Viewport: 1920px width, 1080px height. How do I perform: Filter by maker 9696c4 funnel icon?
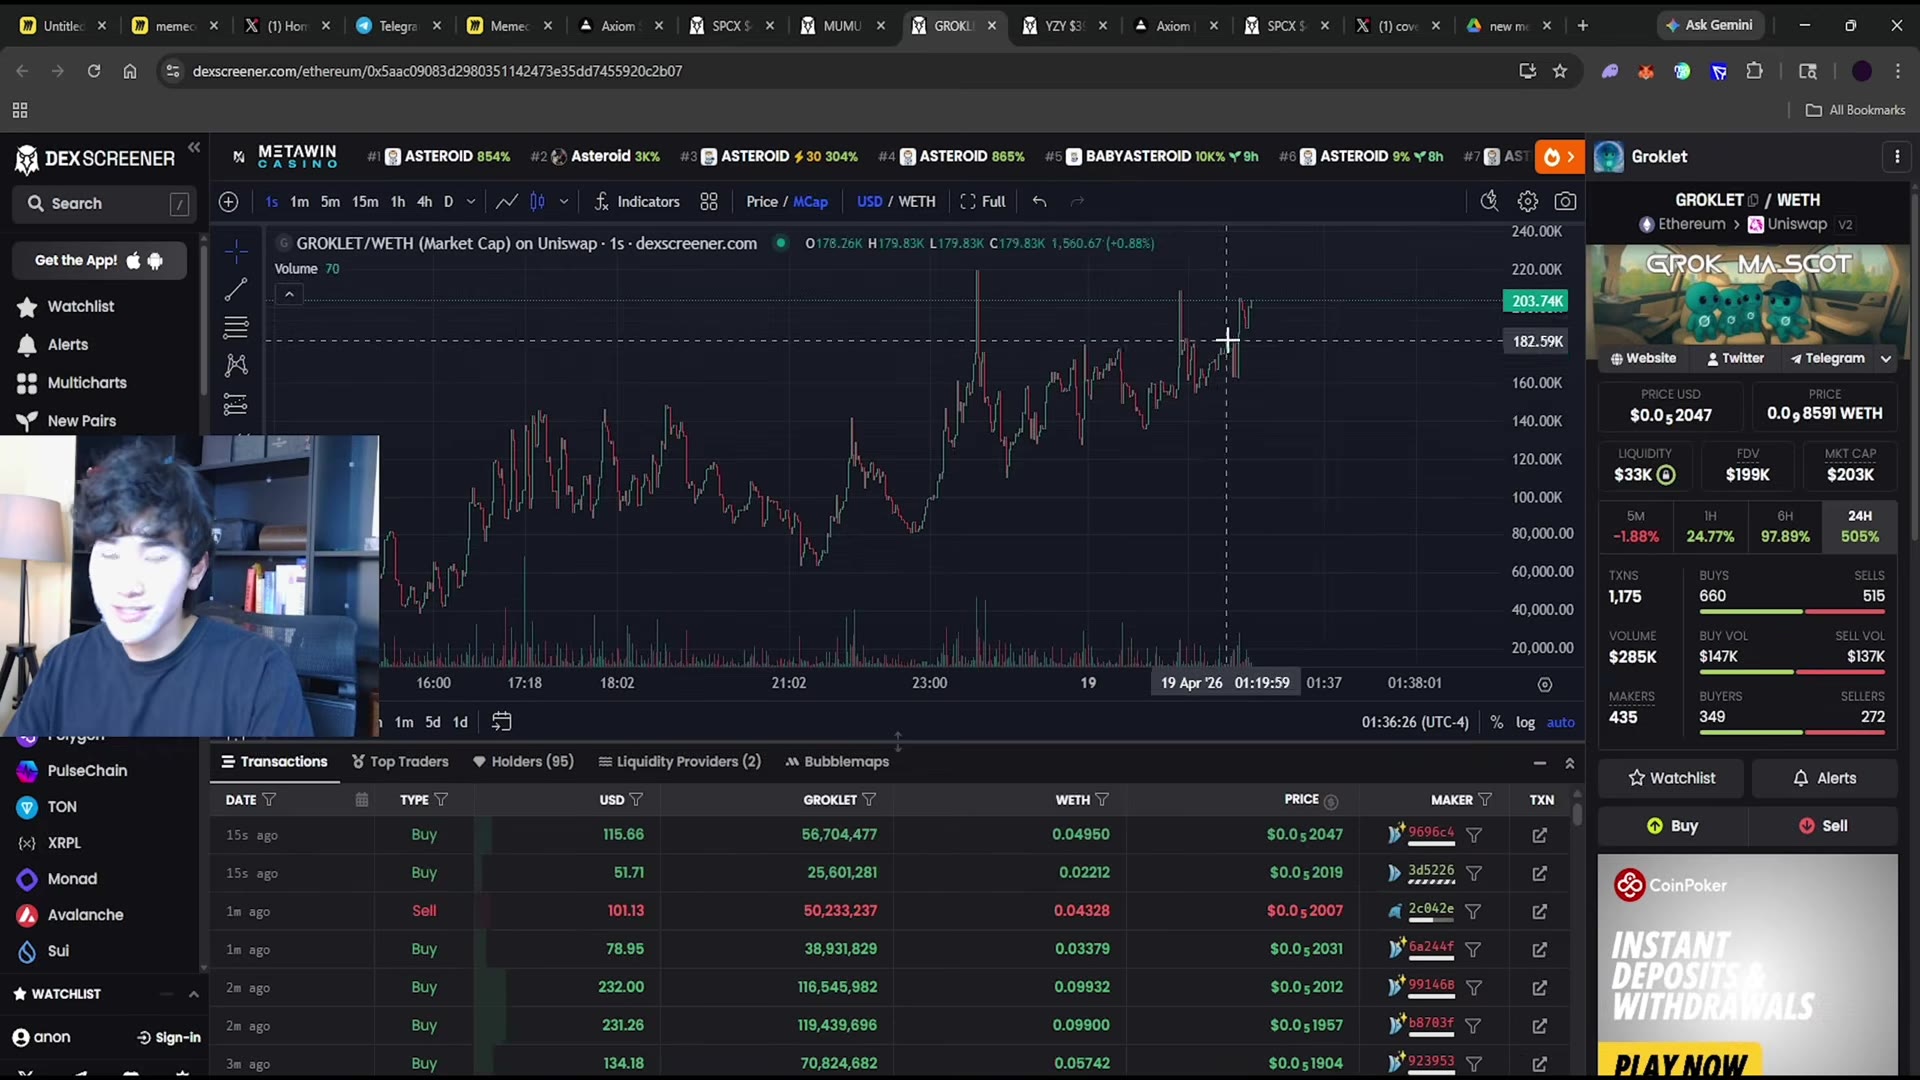click(x=1473, y=835)
